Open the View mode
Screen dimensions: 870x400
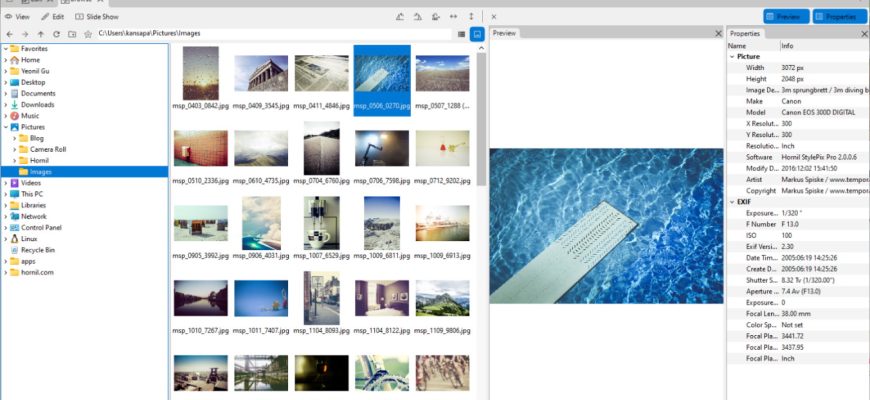coord(17,17)
